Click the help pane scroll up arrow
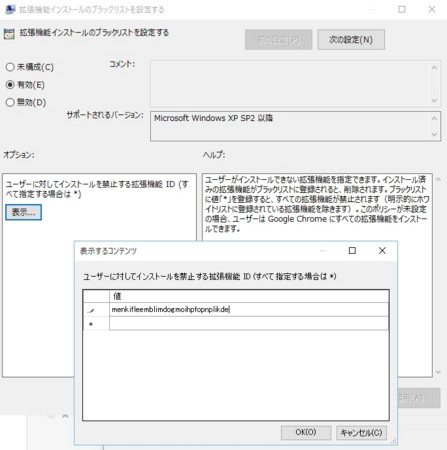Image resolution: width=447 pixels, height=450 pixels. [438, 180]
